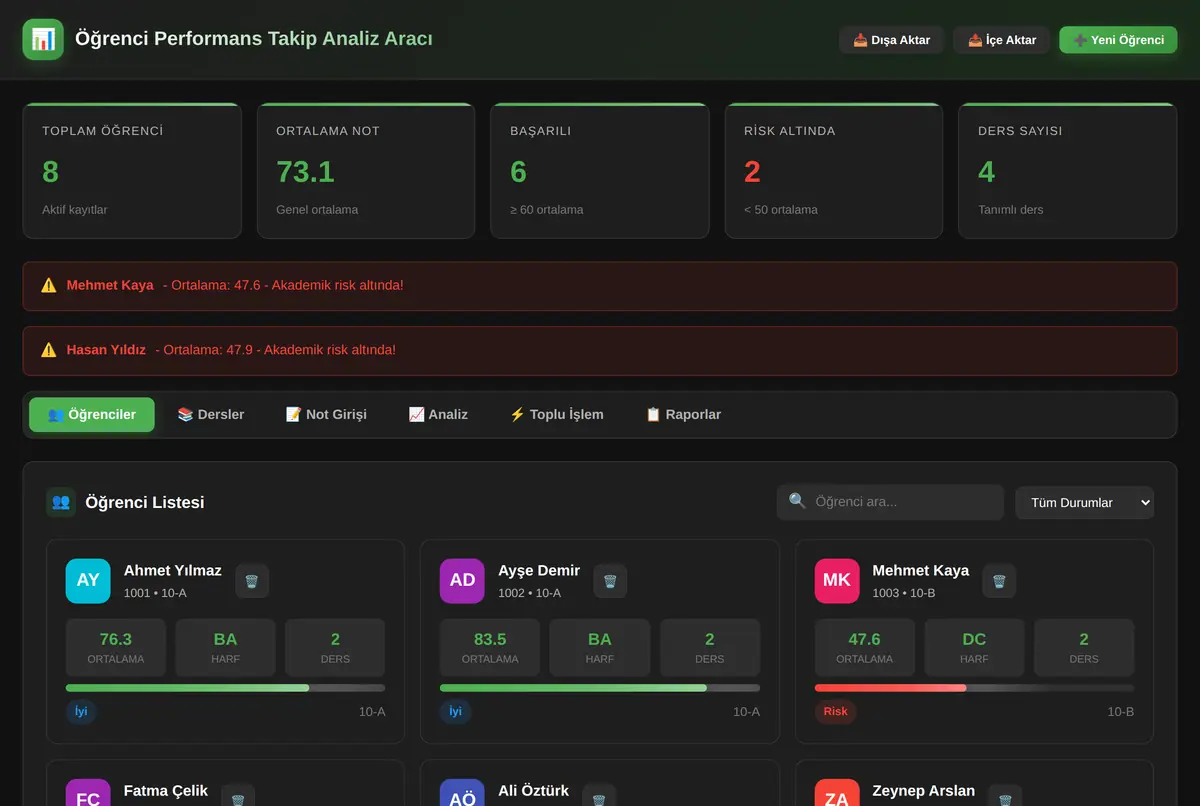Click the DC Harf grade box
Screen dimensions: 1200x806
pos(974,648)
